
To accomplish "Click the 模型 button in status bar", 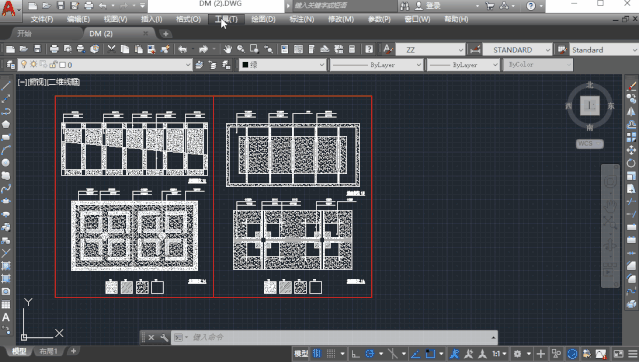I will (301, 353).
